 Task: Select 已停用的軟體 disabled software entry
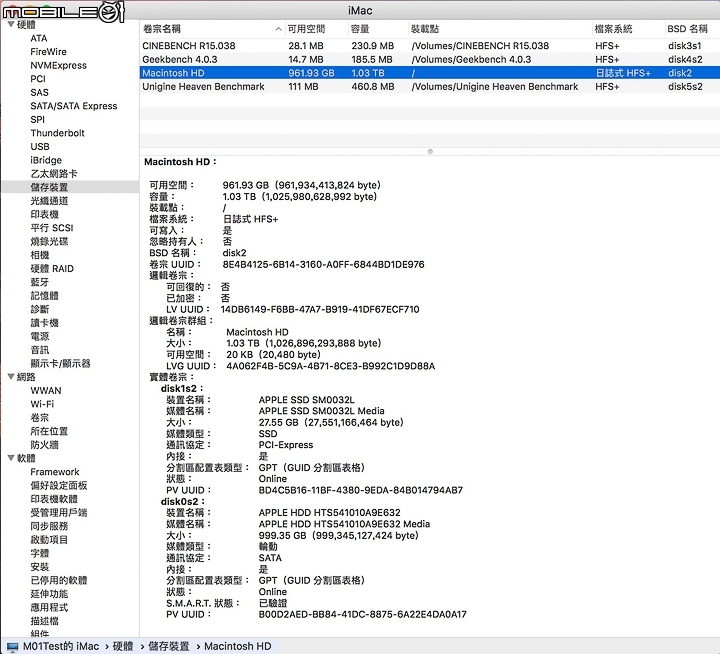pos(58,580)
